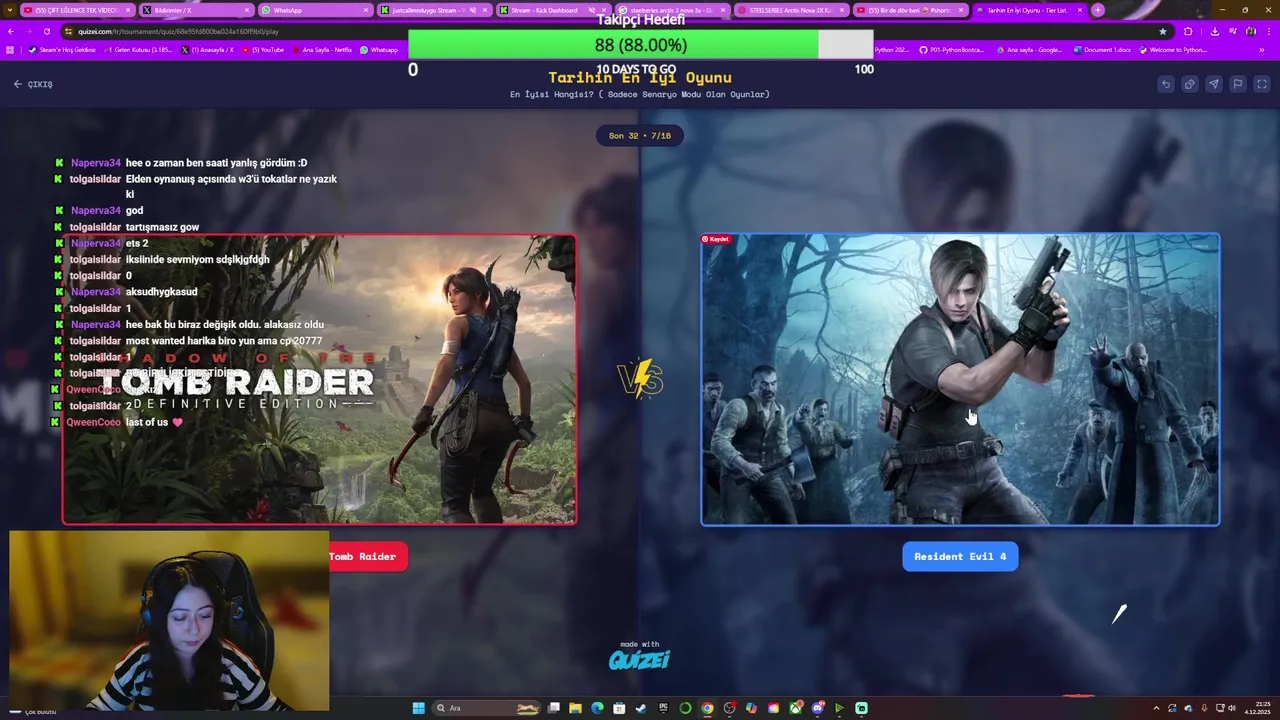Open the Windows Start menu
This screenshot has width=1280, height=720.
click(x=418, y=708)
